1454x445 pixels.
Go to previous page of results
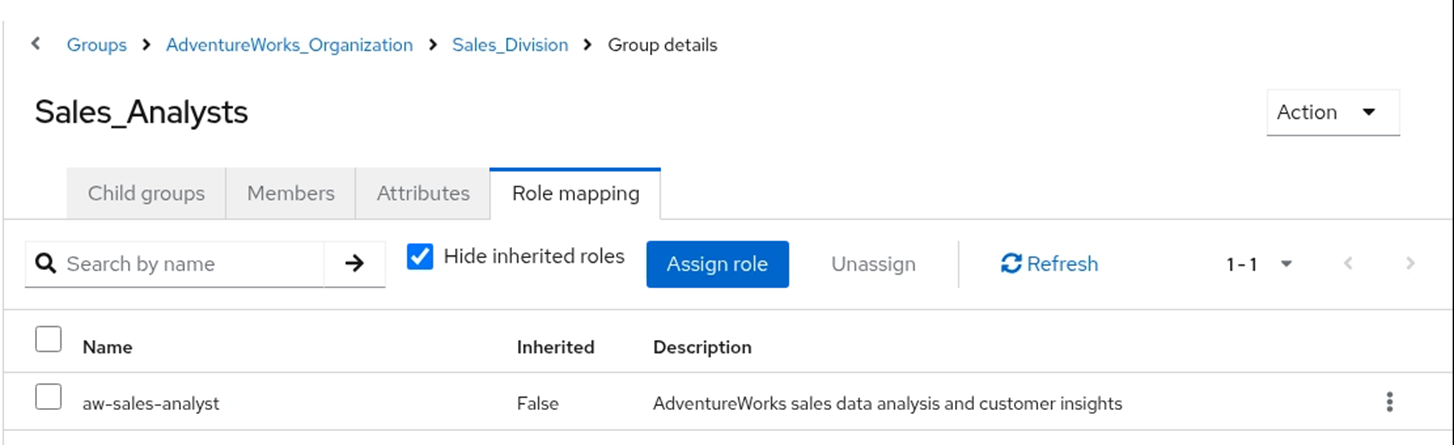click(1348, 264)
